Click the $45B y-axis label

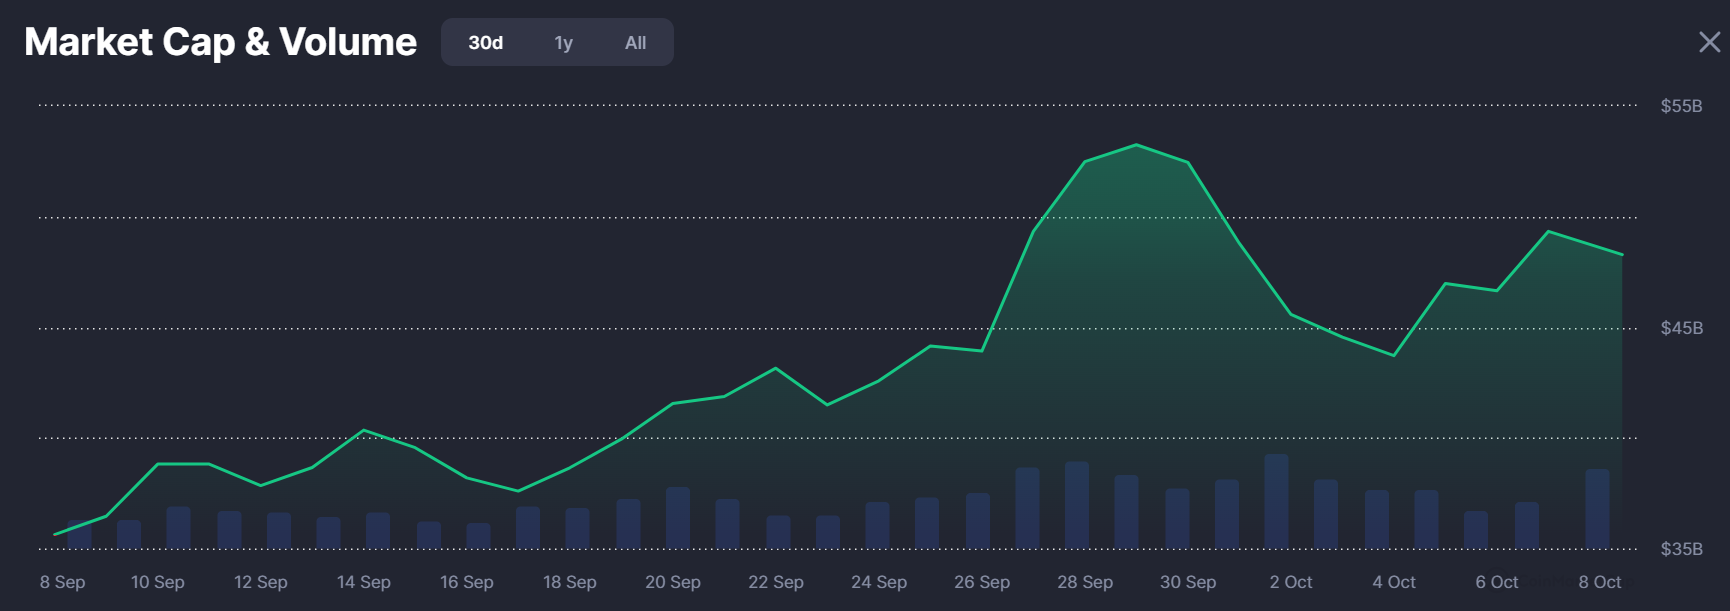[1681, 328]
